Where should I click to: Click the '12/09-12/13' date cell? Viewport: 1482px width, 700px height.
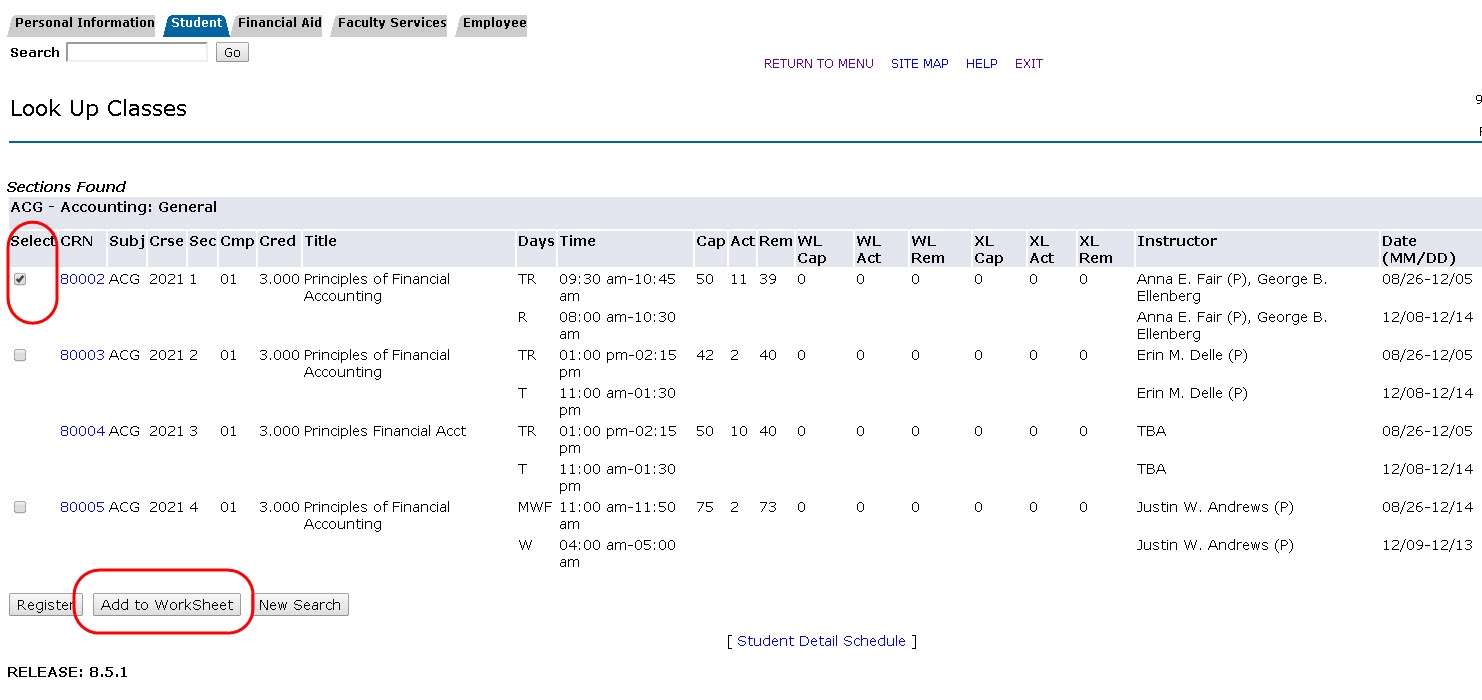pos(1427,546)
